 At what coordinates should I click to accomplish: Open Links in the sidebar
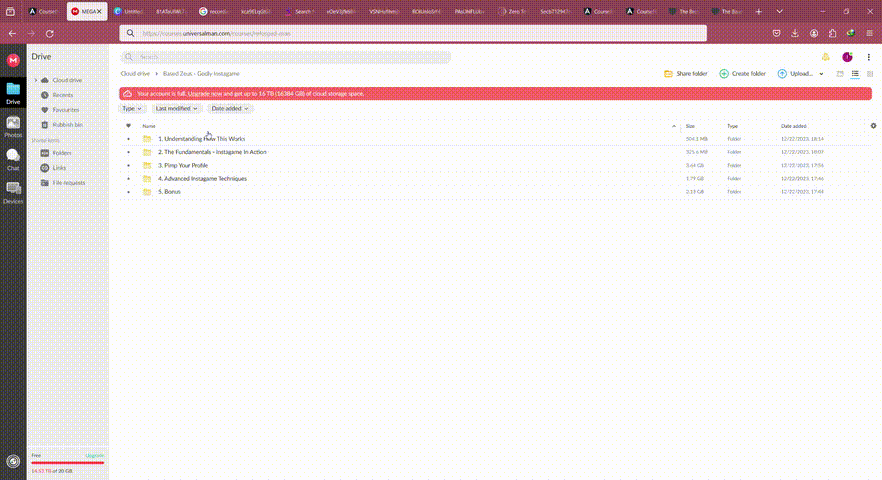tap(59, 168)
